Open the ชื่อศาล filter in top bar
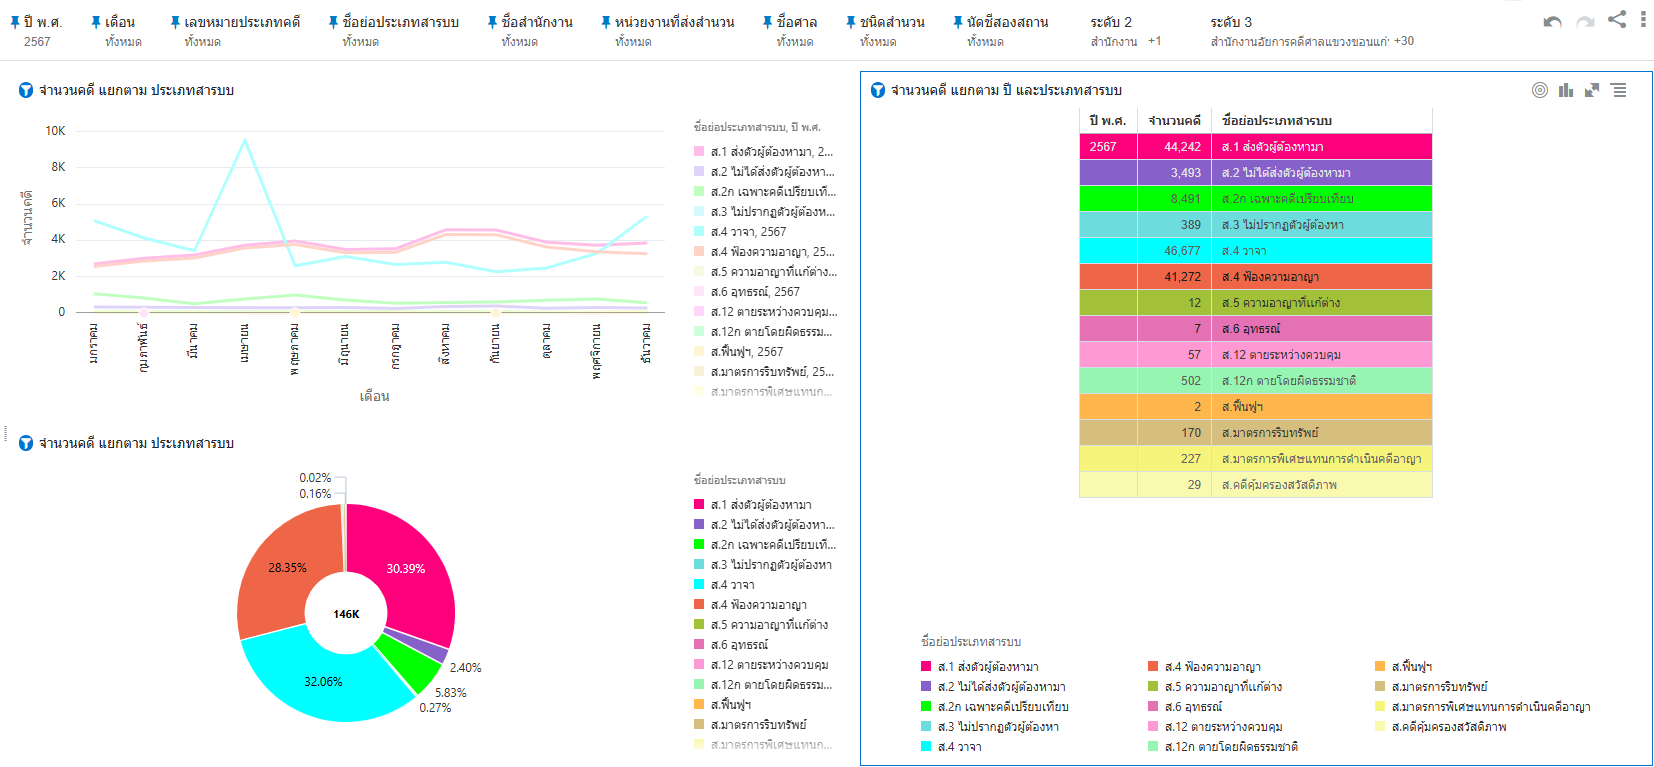 [796, 32]
